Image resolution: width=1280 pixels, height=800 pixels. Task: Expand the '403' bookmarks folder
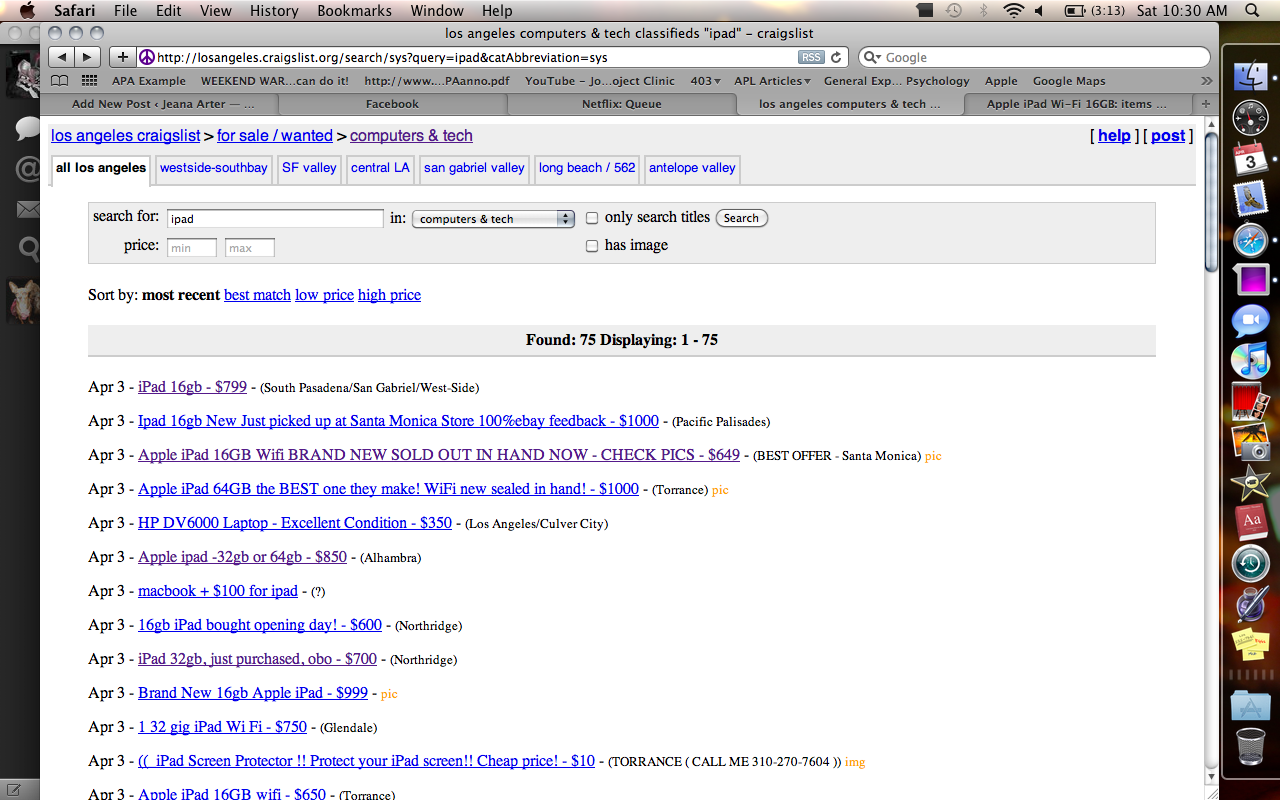click(705, 81)
